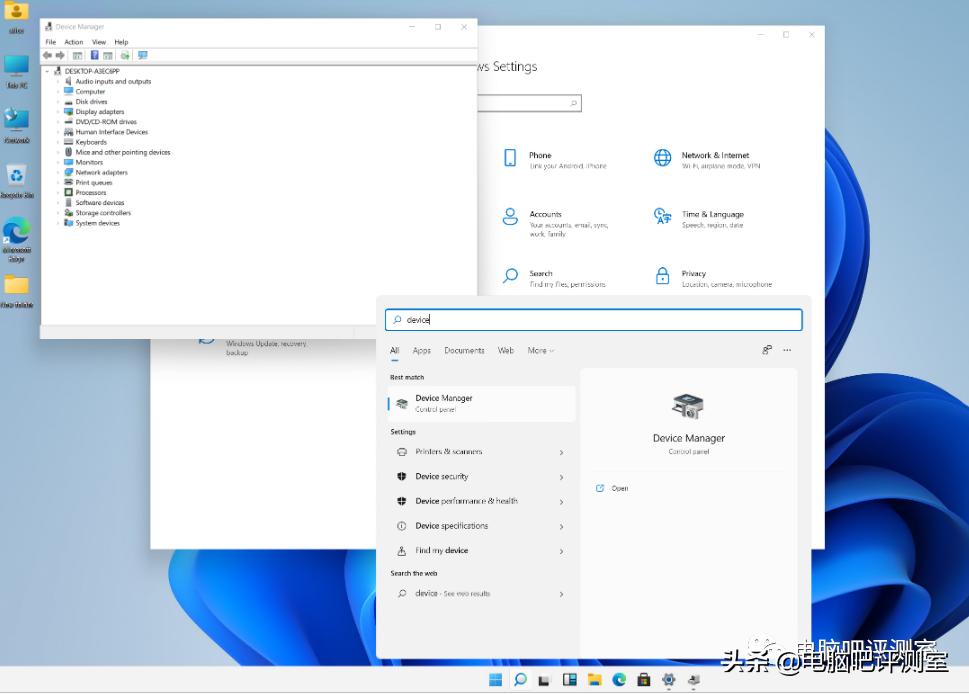969x694 pixels.
Task: Select the Accounts icon in Windows Settings
Action: pyautogui.click(x=510, y=218)
